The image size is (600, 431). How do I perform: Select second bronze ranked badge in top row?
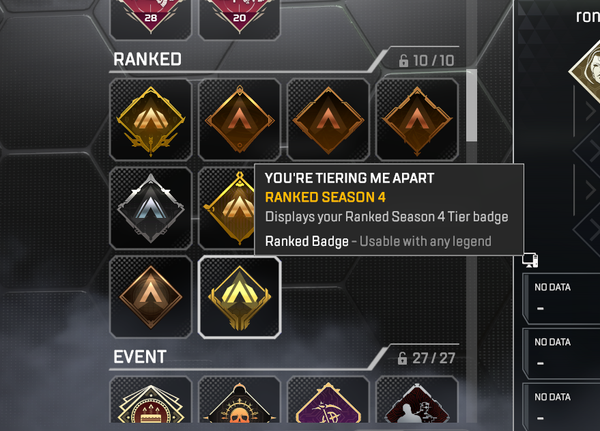240,119
